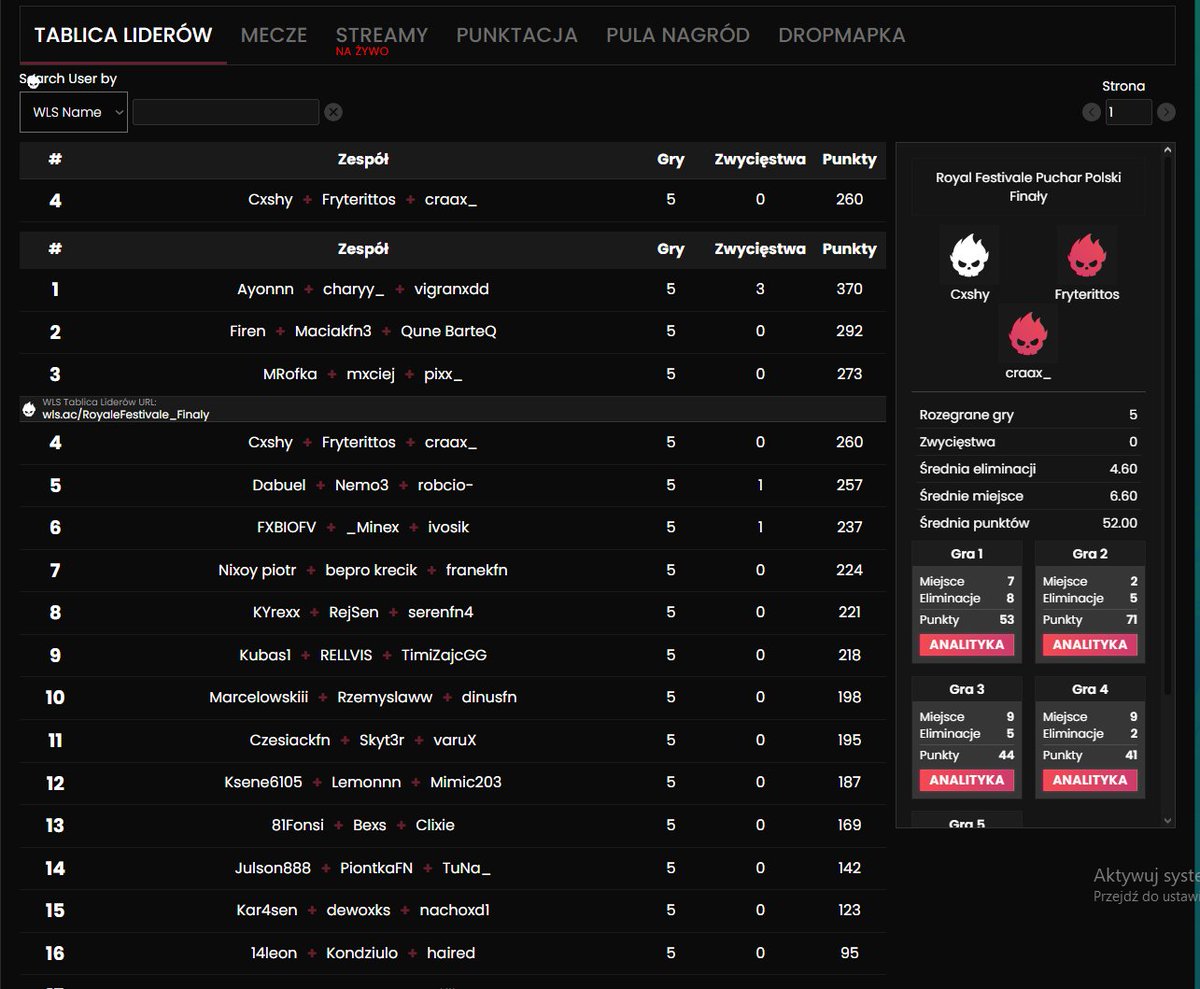Open Analityka for Gra 2

(1090, 645)
